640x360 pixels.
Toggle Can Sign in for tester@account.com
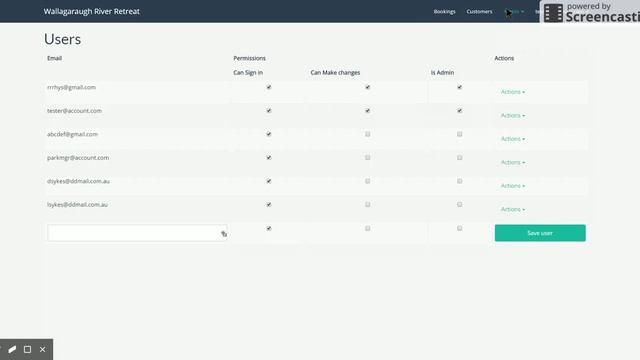click(x=269, y=111)
